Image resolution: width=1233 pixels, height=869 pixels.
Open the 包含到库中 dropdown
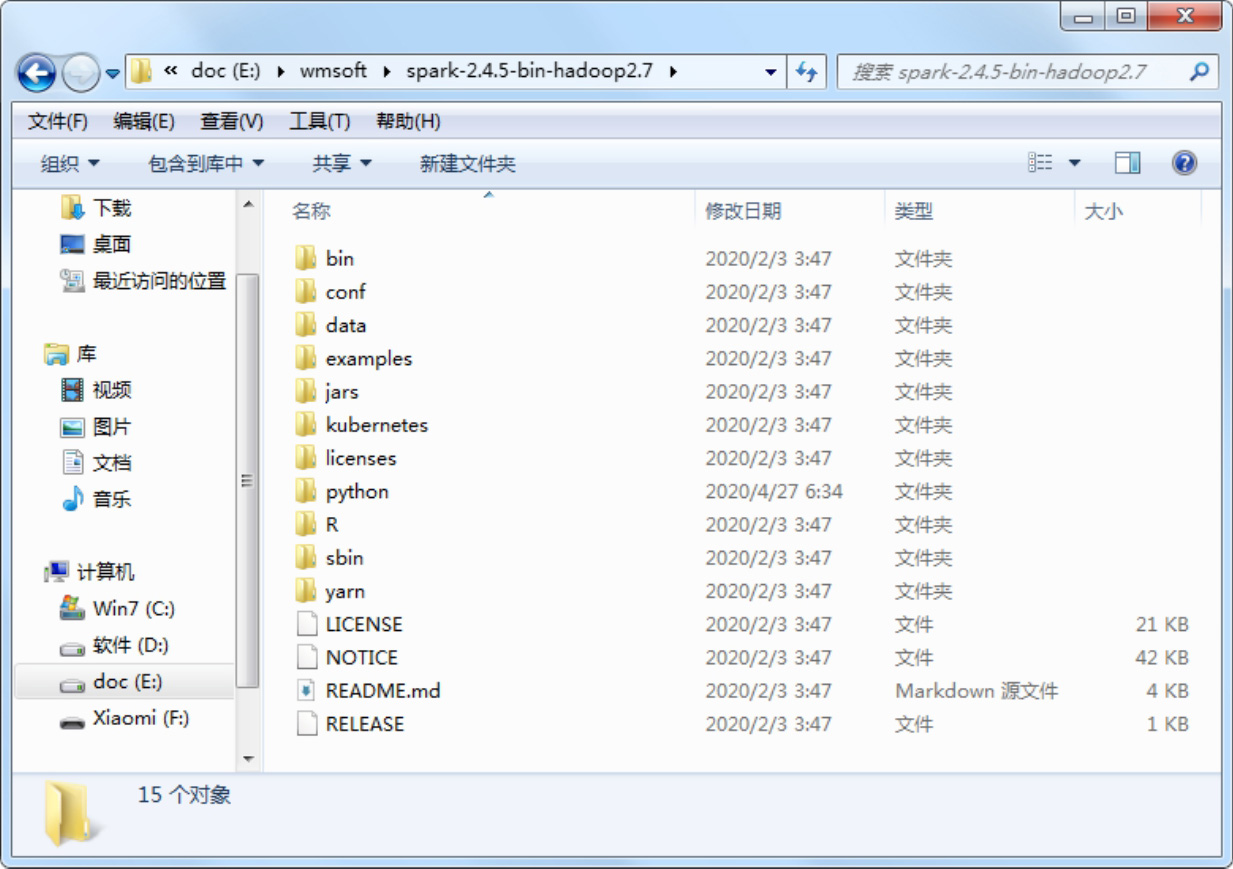tap(206, 163)
